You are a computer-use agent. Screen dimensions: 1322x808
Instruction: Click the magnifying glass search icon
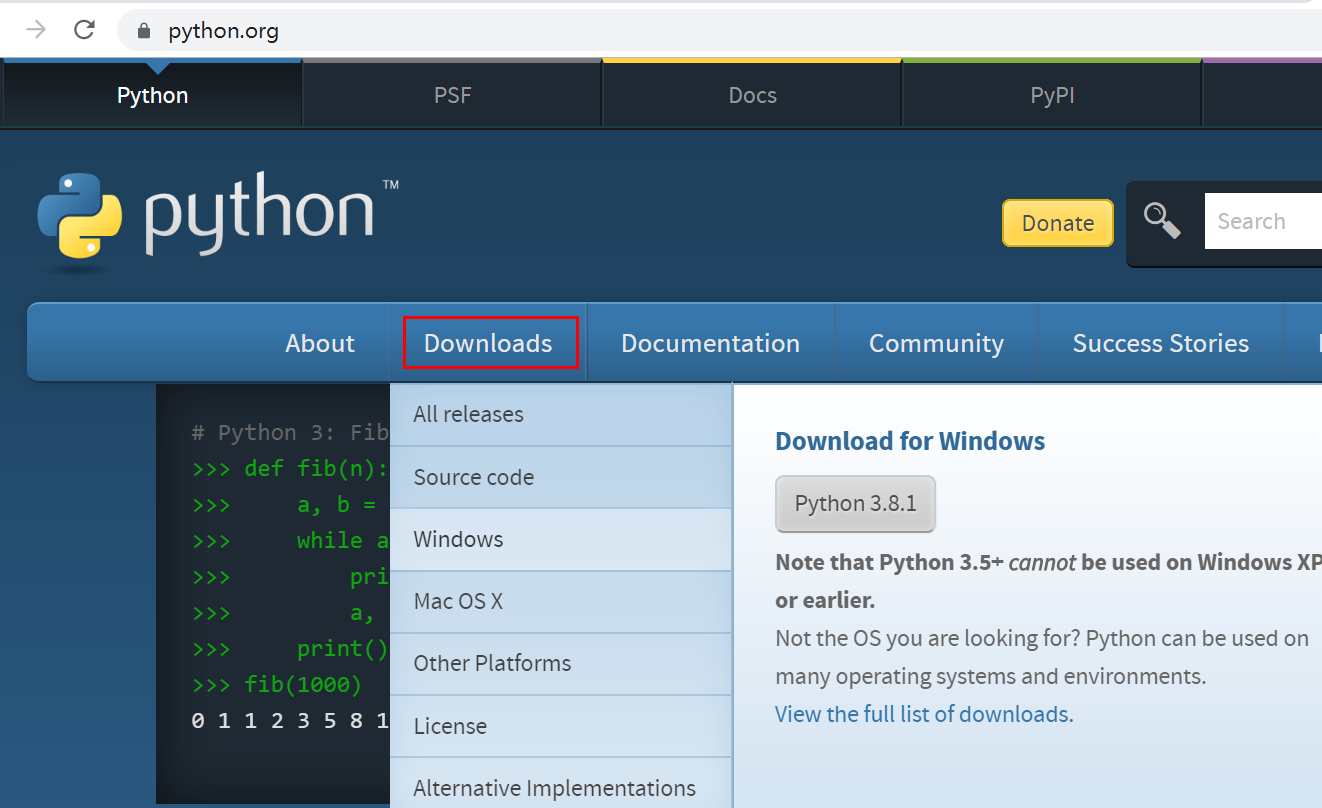1162,221
